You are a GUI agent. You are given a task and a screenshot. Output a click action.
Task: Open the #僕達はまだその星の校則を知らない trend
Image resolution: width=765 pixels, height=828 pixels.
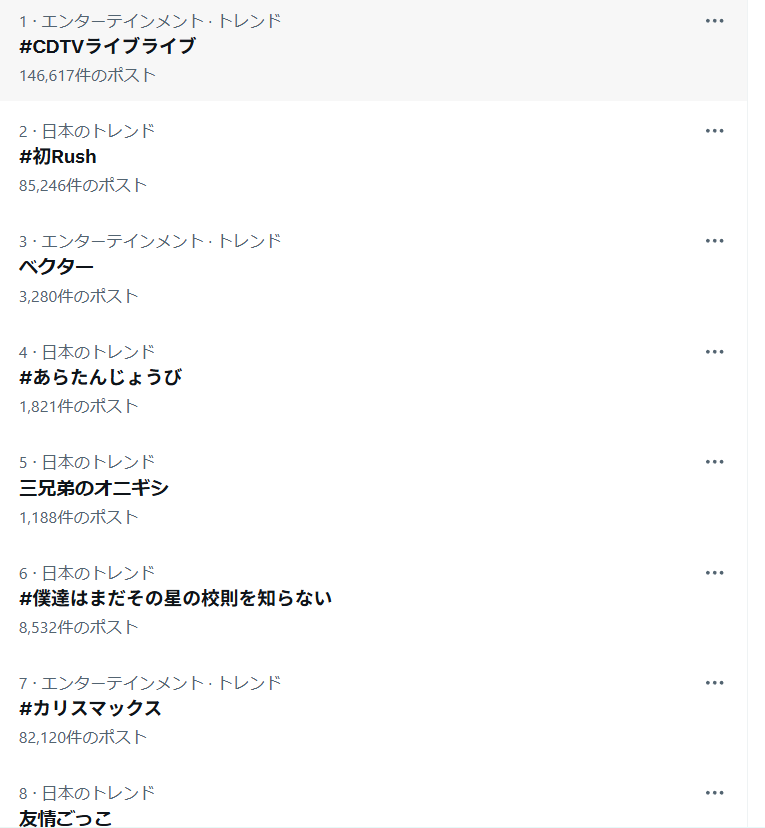175,599
